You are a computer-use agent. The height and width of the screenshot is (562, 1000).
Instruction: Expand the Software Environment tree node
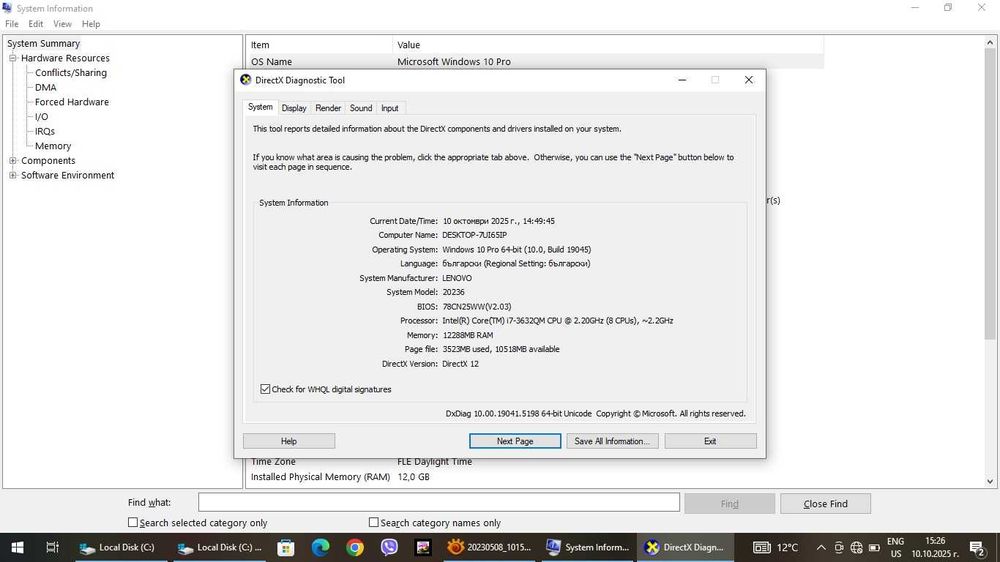12,175
